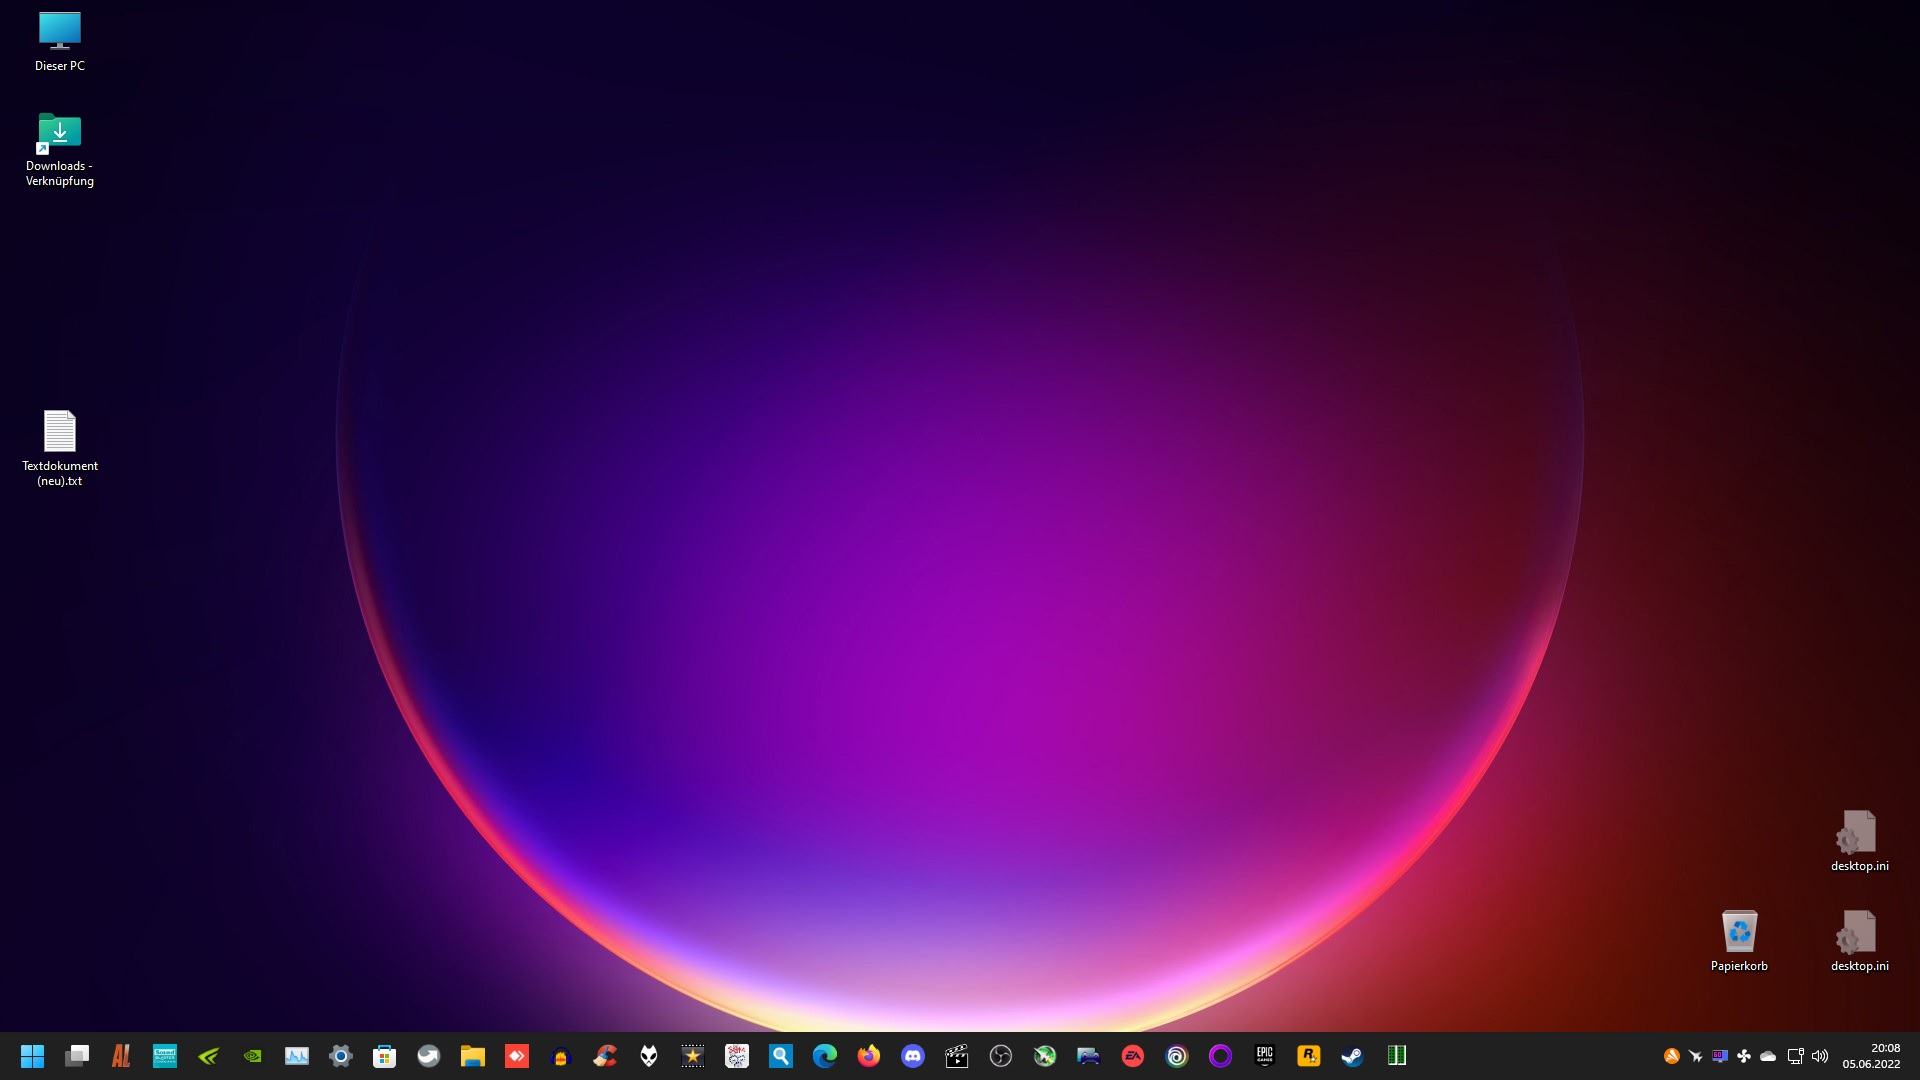Open Settings gear in the taskbar
Image resolution: width=1920 pixels, height=1080 pixels.
[x=341, y=1056]
